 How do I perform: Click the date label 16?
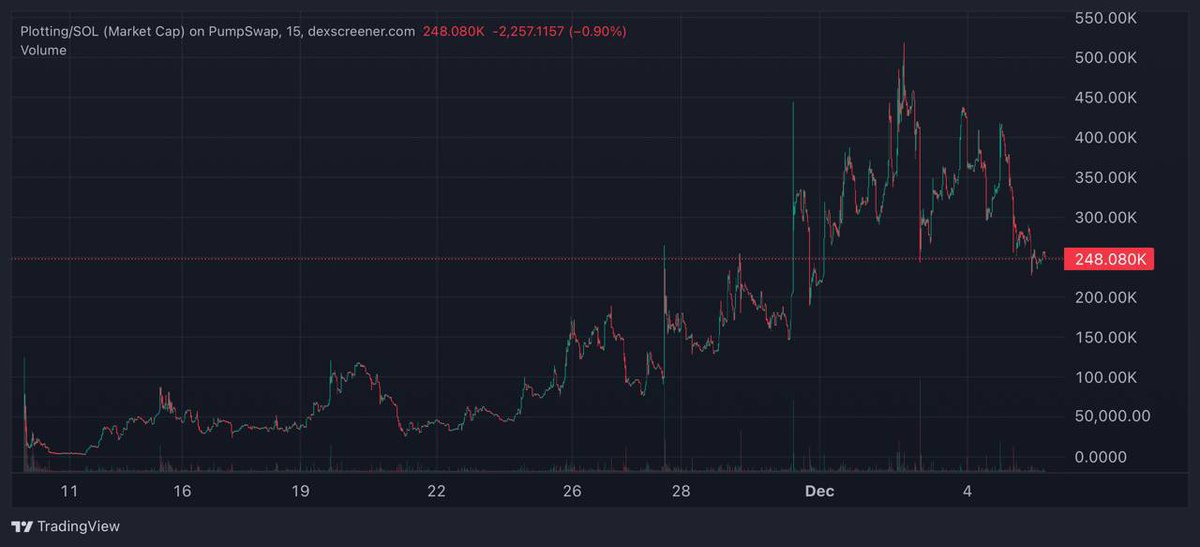[181, 491]
